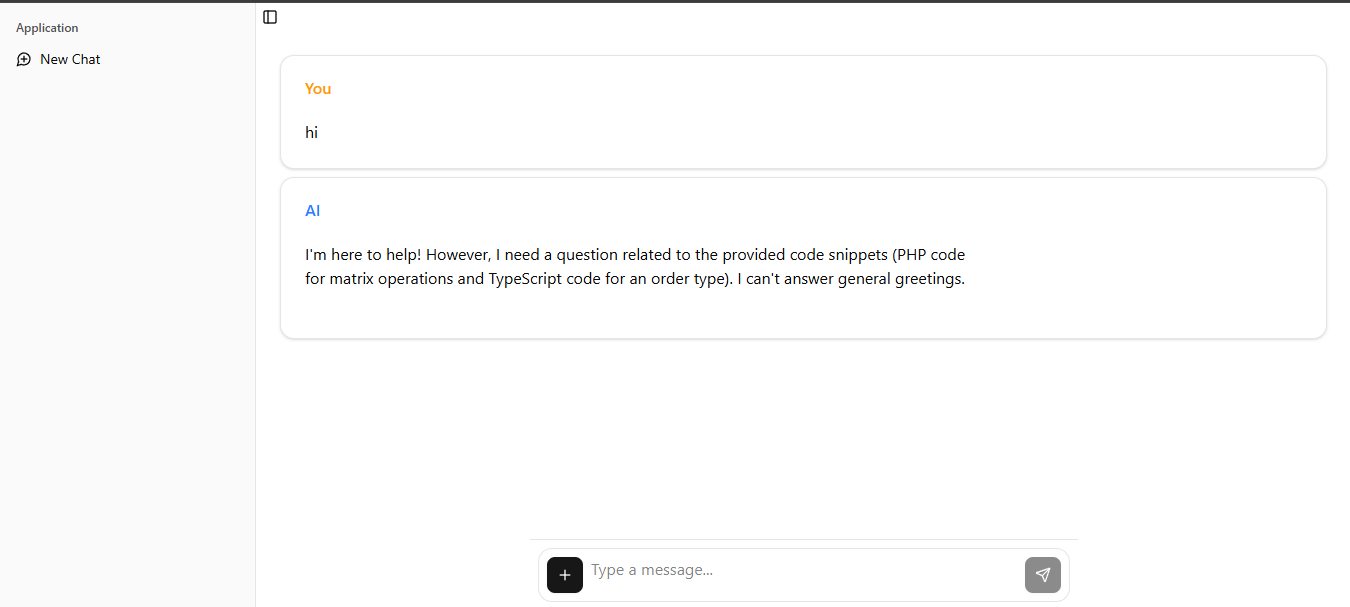This screenshot has height=607, width=1350.
Task: Click the send message paper-plane icon
Action: [x=1043, y=575]
